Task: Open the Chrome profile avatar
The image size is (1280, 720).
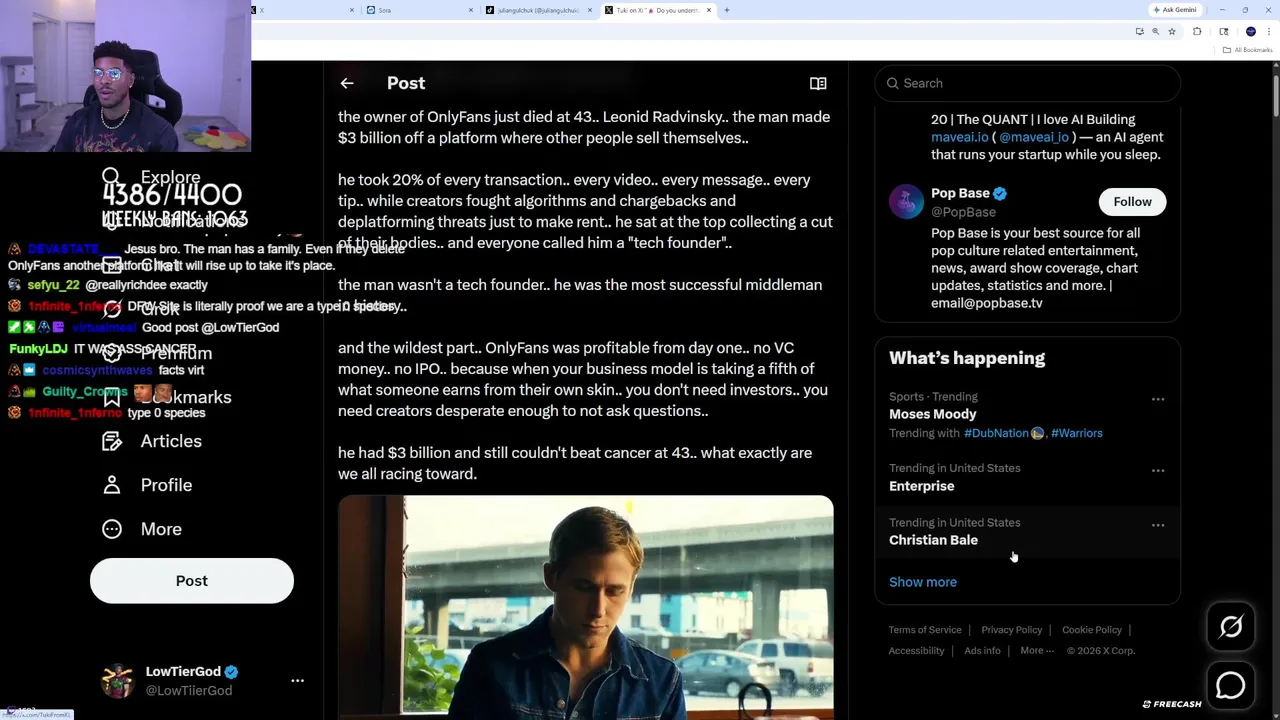Action: tap(1251, 32)
